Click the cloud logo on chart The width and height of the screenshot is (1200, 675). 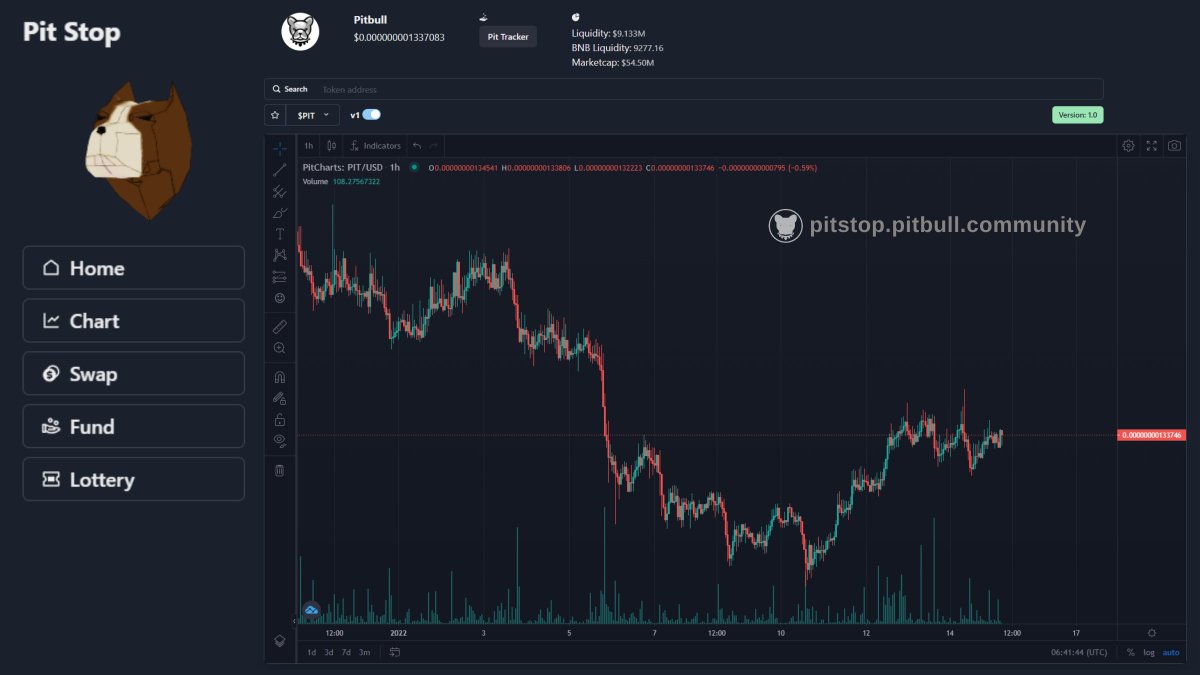click(311, 609)
